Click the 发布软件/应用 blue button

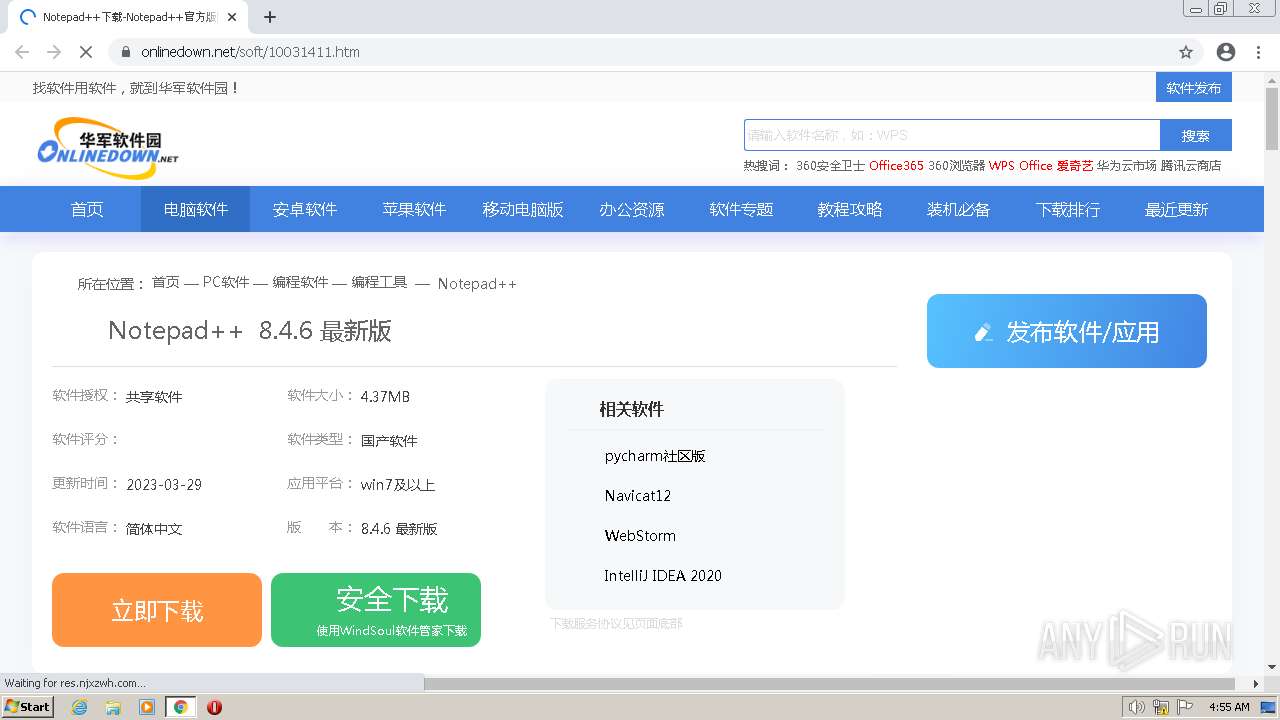1067,331
